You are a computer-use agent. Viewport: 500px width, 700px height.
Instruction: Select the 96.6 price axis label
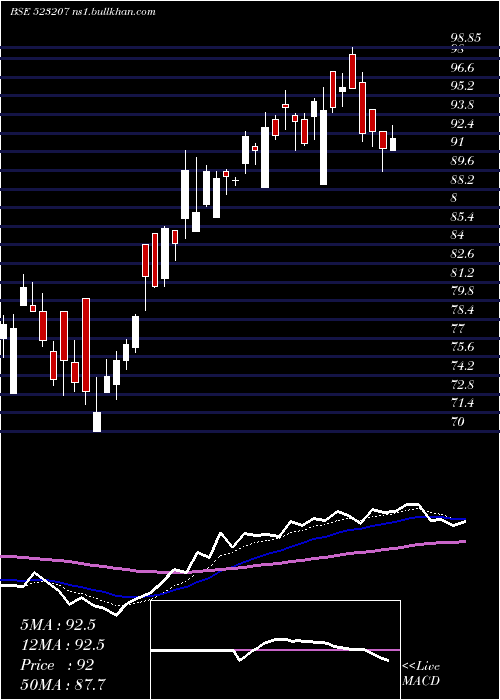(x=462, y=68)
